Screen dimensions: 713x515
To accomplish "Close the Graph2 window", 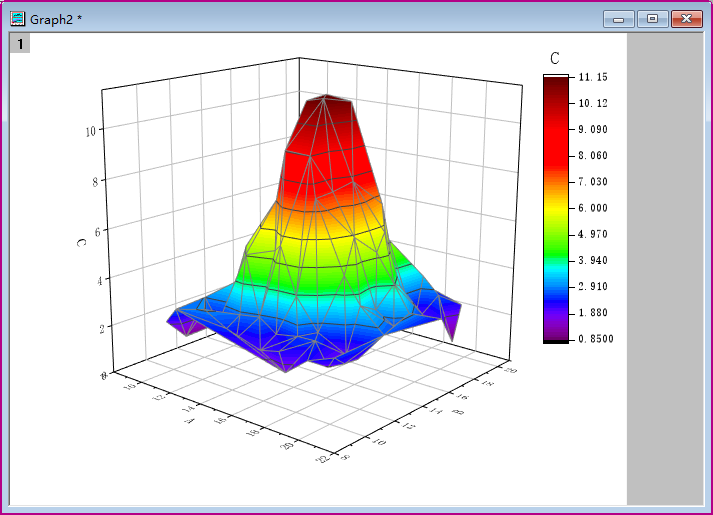I will click(686, 18).
